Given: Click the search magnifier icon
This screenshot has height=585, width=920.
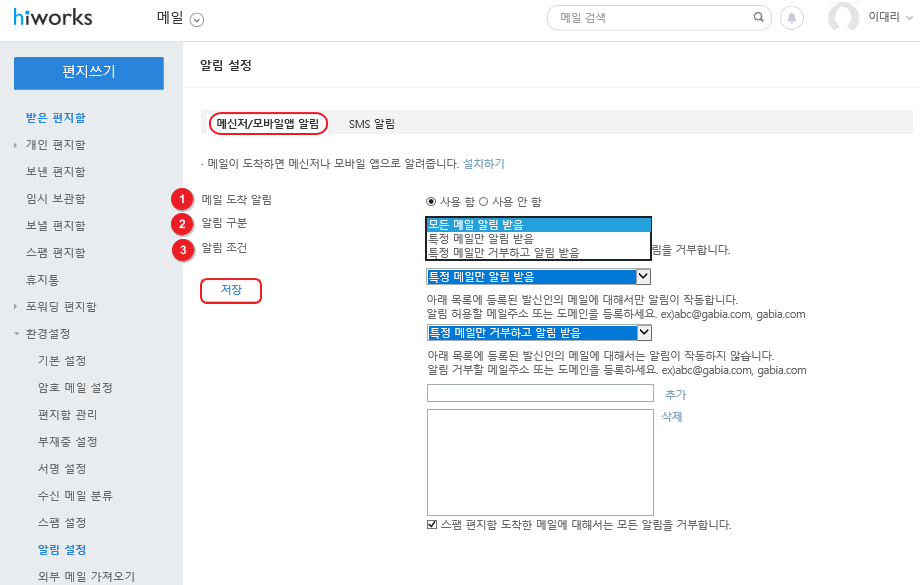Looking at the screenshot, I should click(x=757, y=18).
